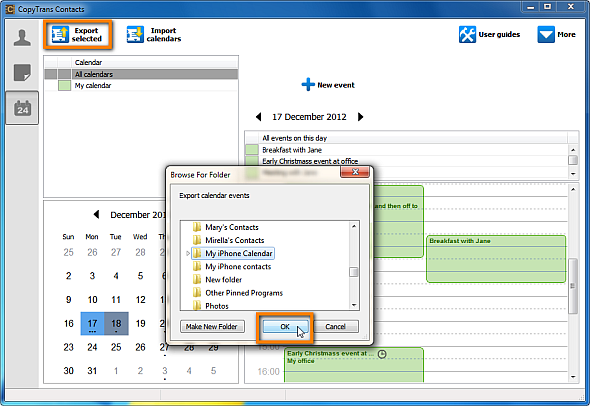Go to previous month in mini calendar
This screenshot has height=406, width=590.
pyautogui.click(x=96, y=214)
